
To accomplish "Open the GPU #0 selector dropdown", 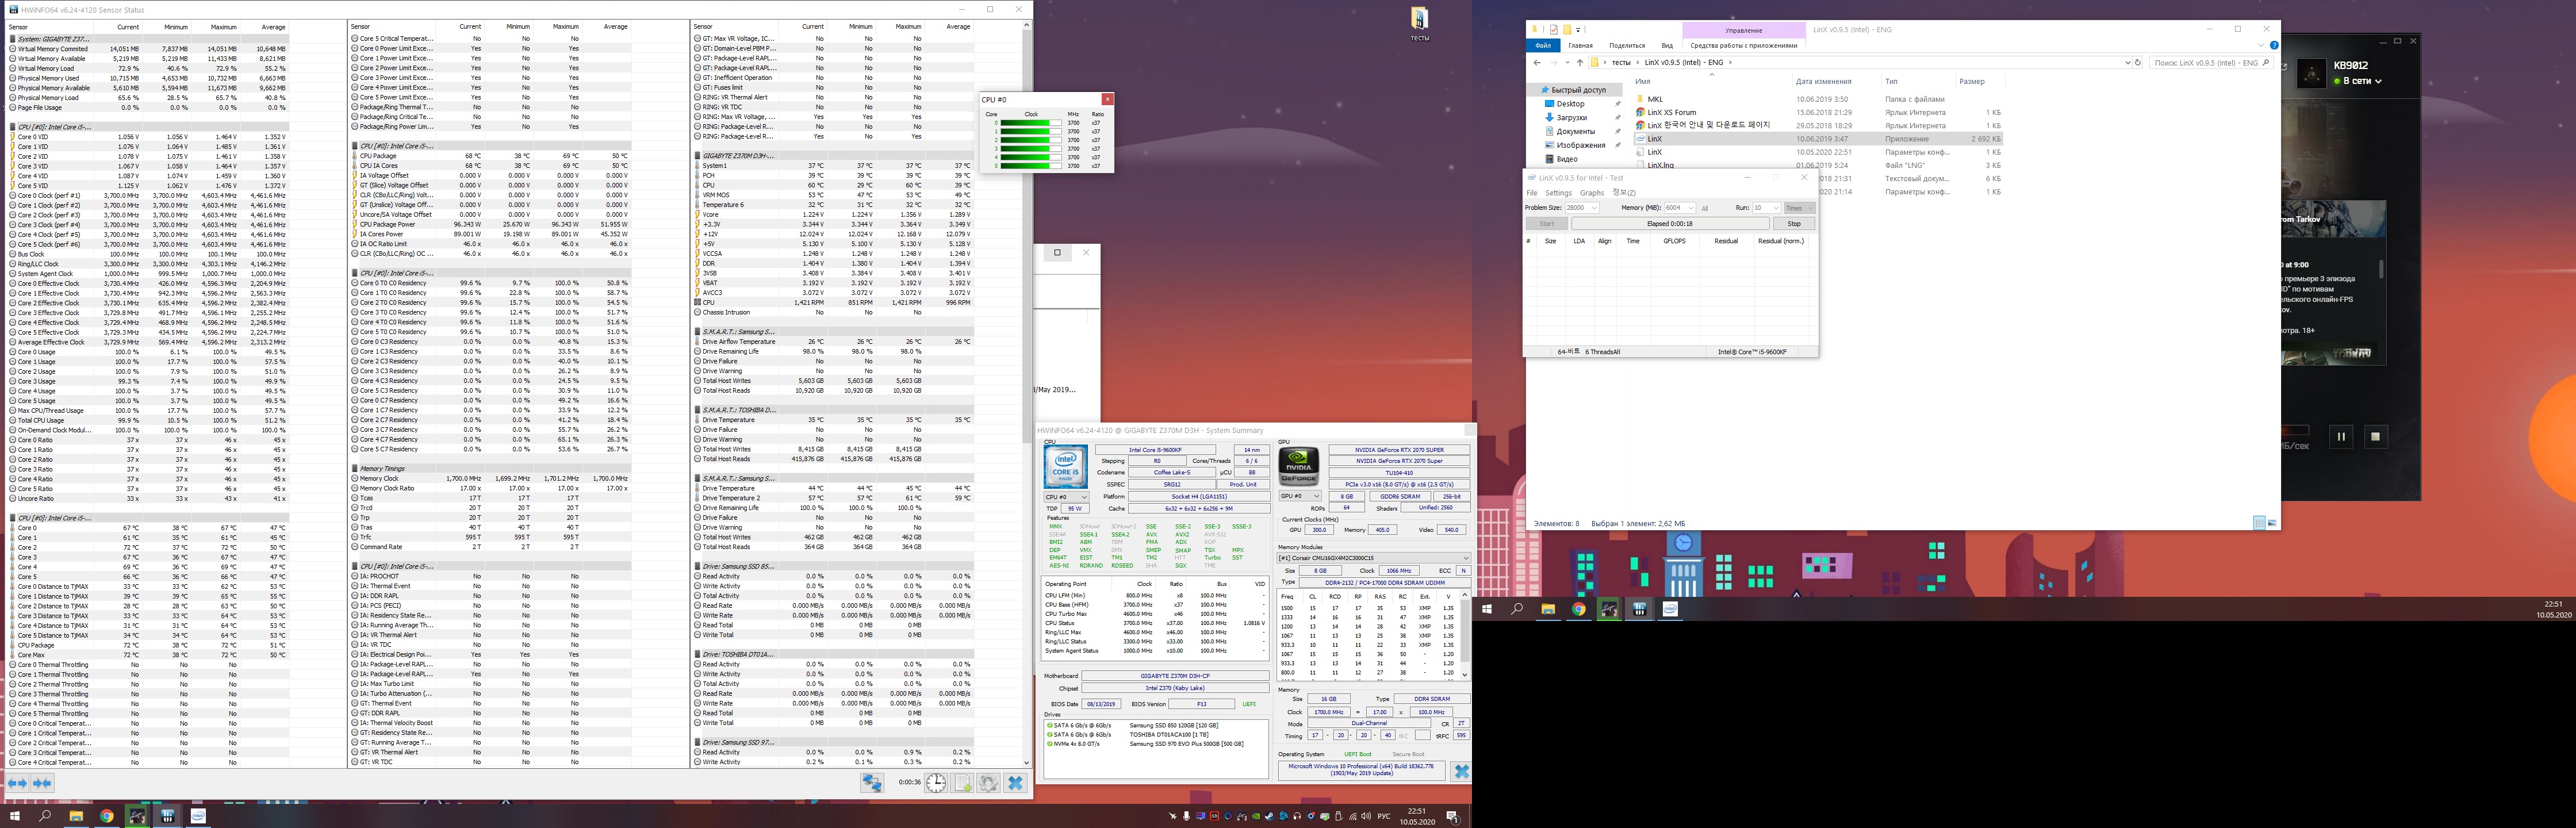I will pos(1300,496).
